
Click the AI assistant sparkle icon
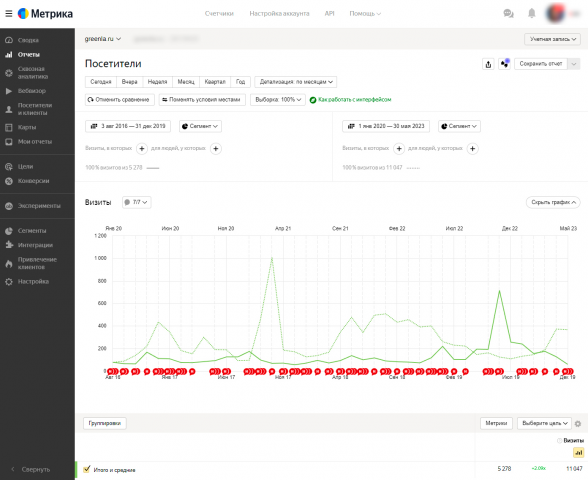504,64
